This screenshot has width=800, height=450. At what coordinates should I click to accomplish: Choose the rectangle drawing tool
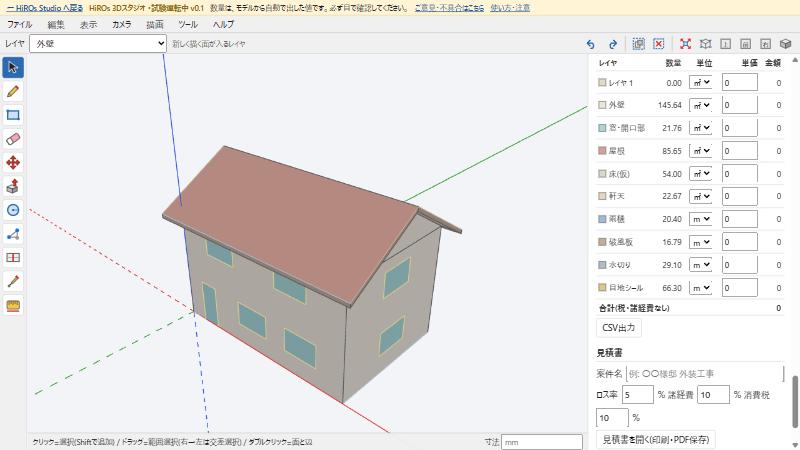click(x=13, y=115)
